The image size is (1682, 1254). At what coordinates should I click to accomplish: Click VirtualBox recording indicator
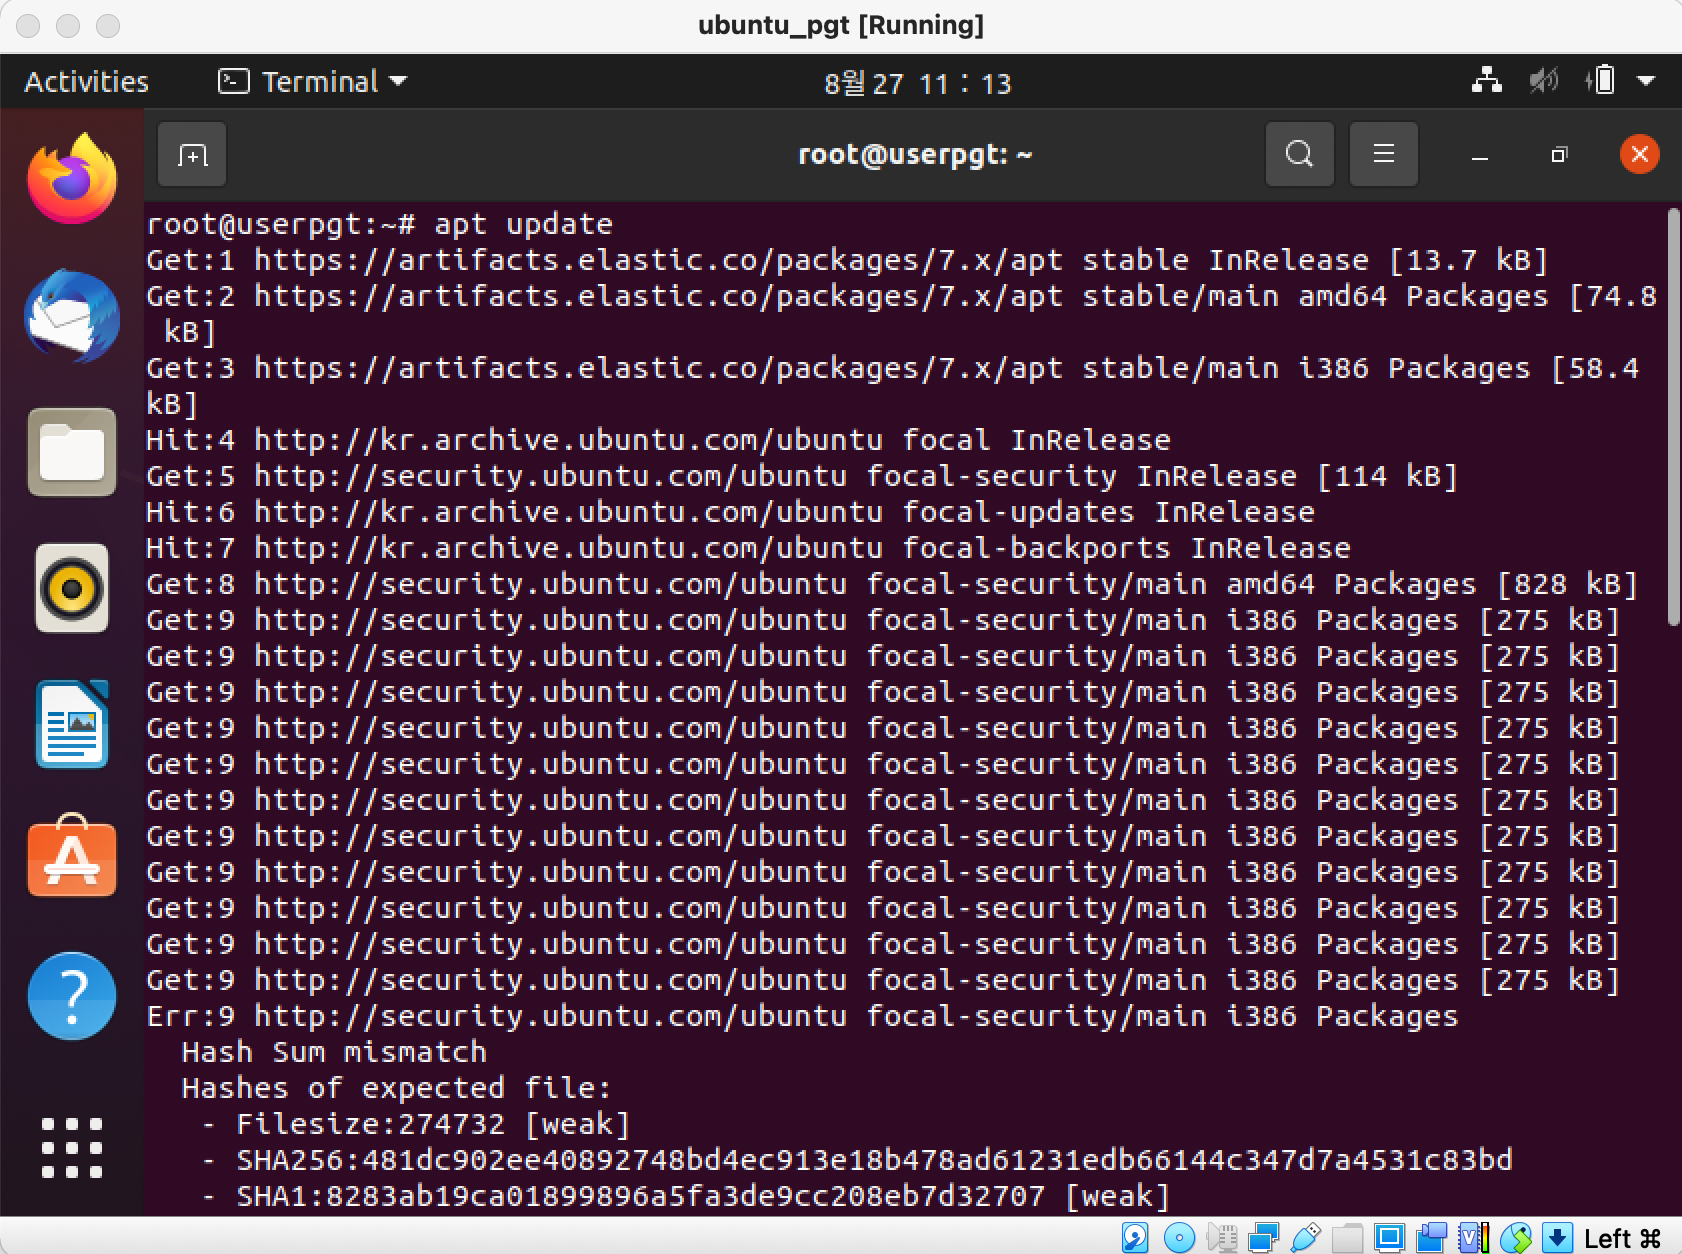(1432, 1238)
